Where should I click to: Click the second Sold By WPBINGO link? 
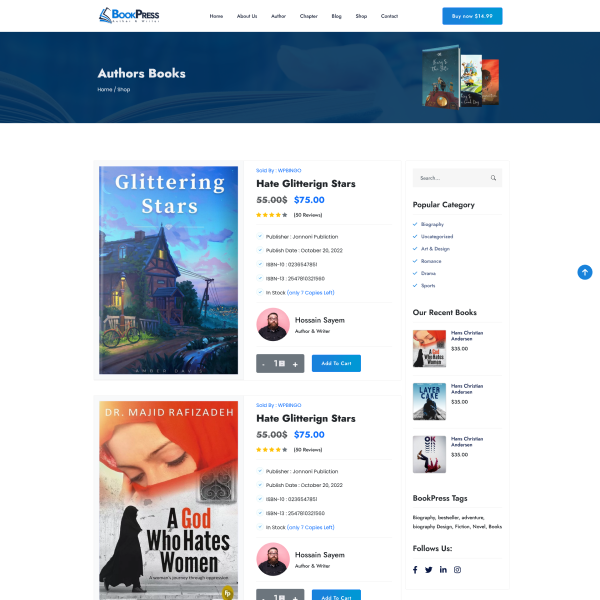click(279, 405)
